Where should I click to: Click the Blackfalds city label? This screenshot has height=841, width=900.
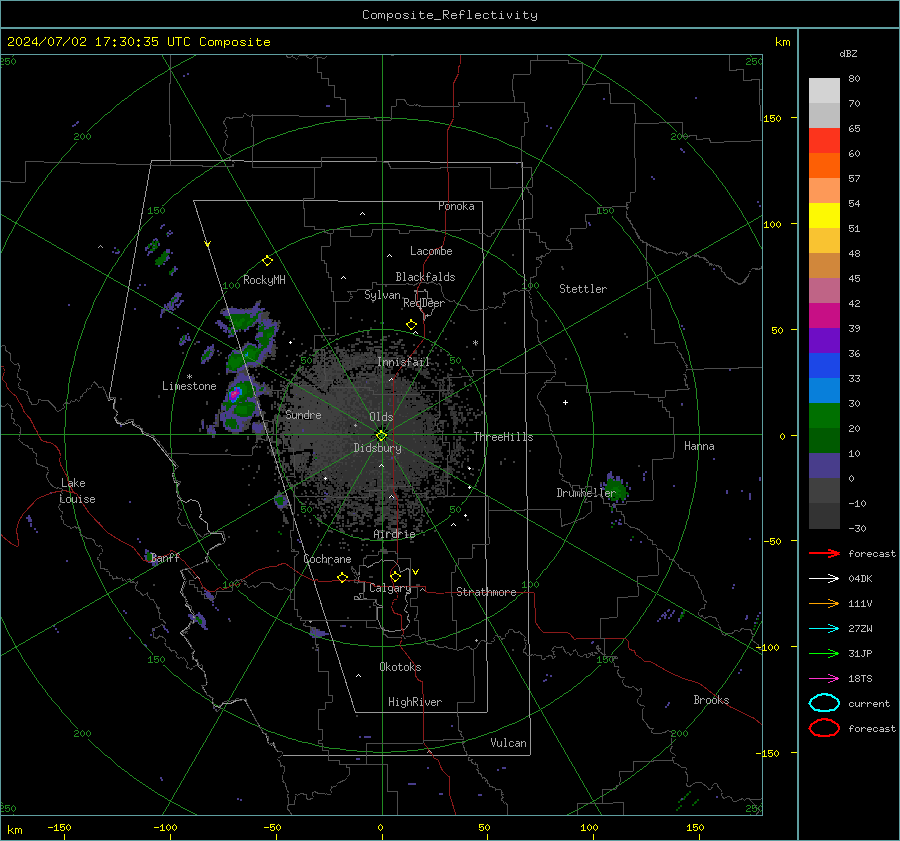[x=425, y=277]
